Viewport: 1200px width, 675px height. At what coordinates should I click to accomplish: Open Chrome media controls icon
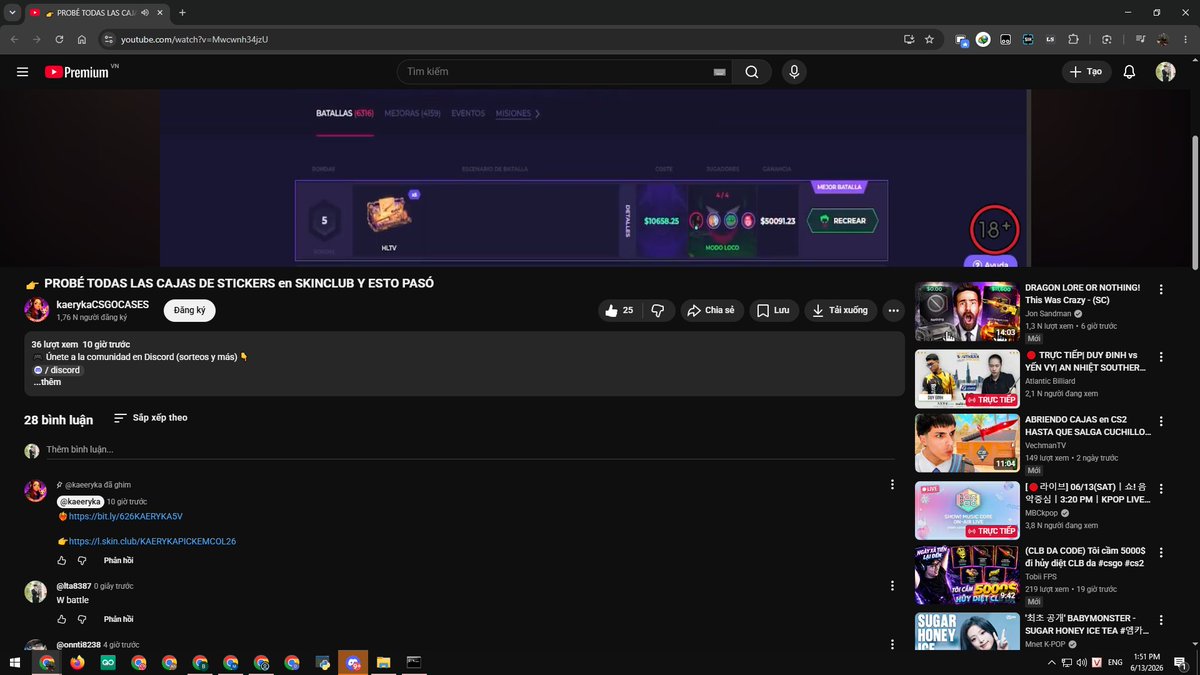coord(1139,39)
